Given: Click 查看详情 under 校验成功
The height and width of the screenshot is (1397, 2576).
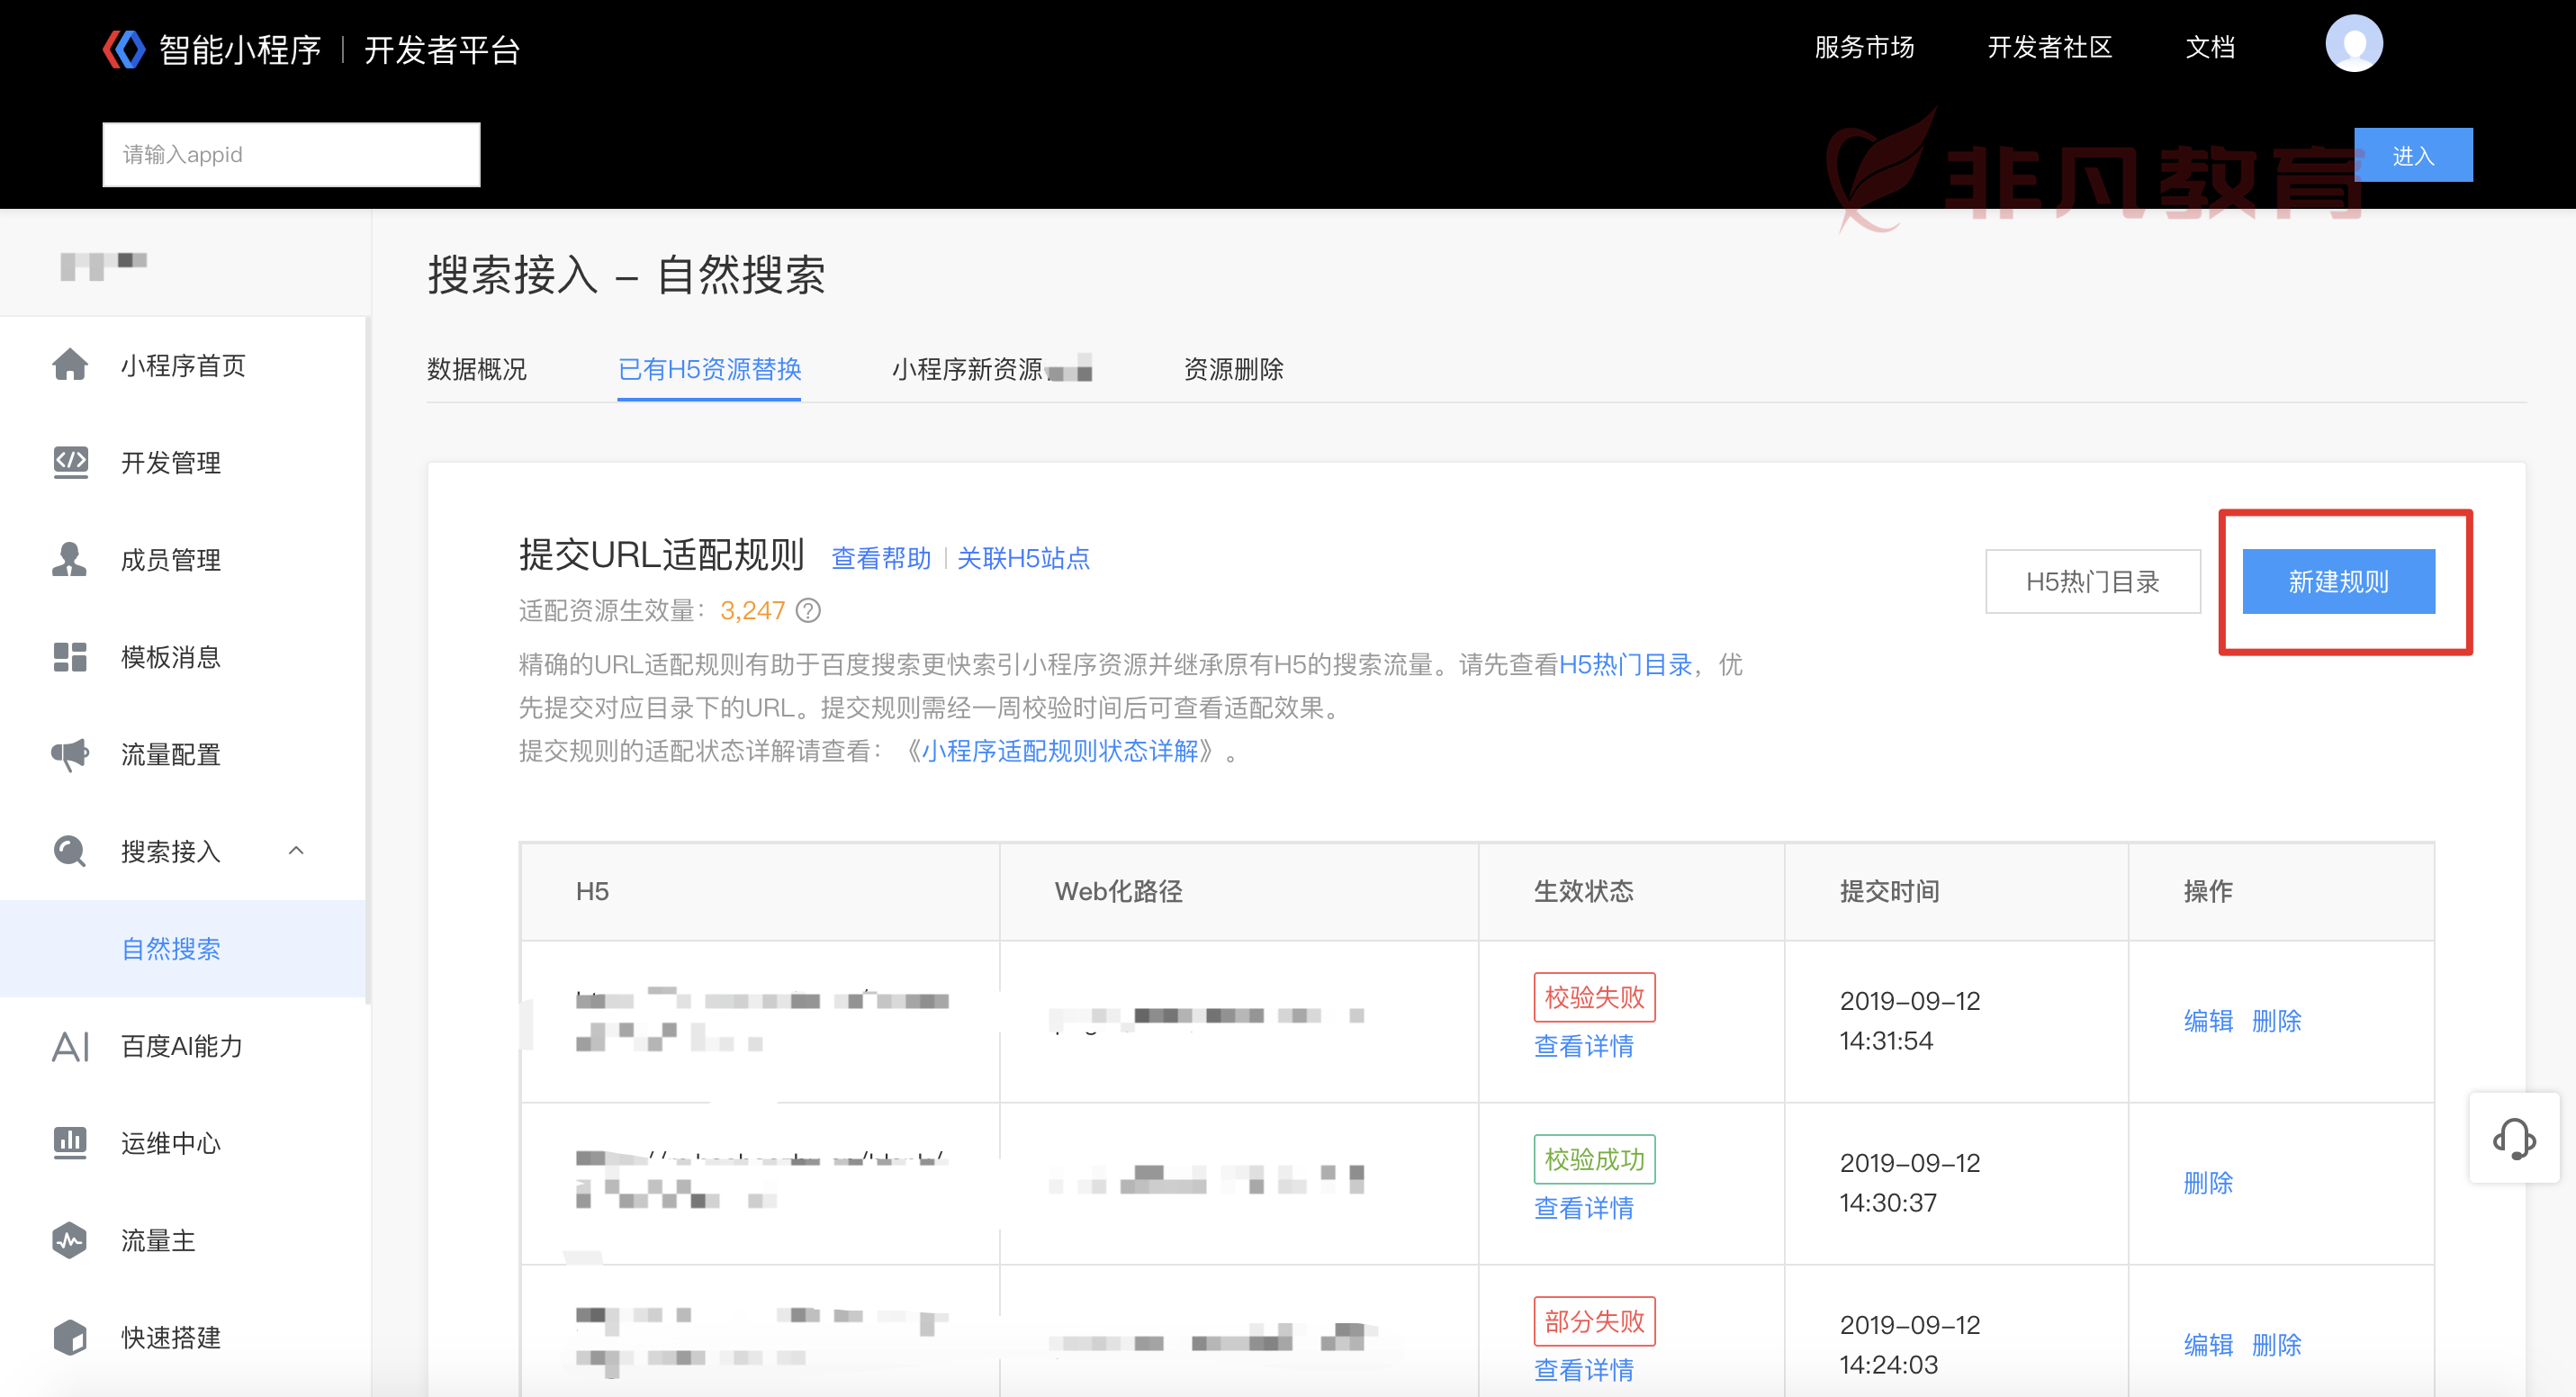Looking at the screenshot, I should tap(1584, 1208).
